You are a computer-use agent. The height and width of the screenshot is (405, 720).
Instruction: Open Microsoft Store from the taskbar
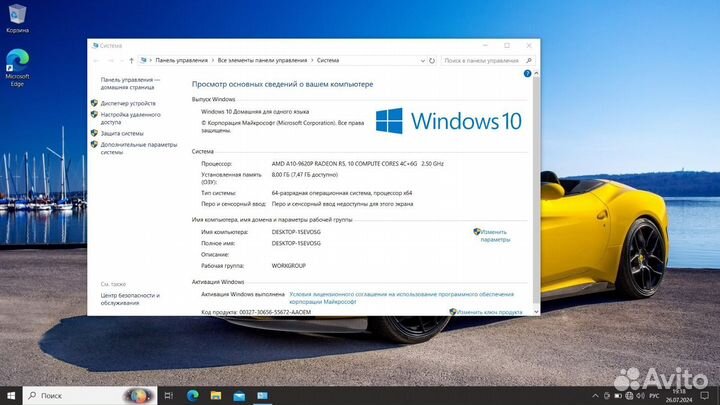262,396
